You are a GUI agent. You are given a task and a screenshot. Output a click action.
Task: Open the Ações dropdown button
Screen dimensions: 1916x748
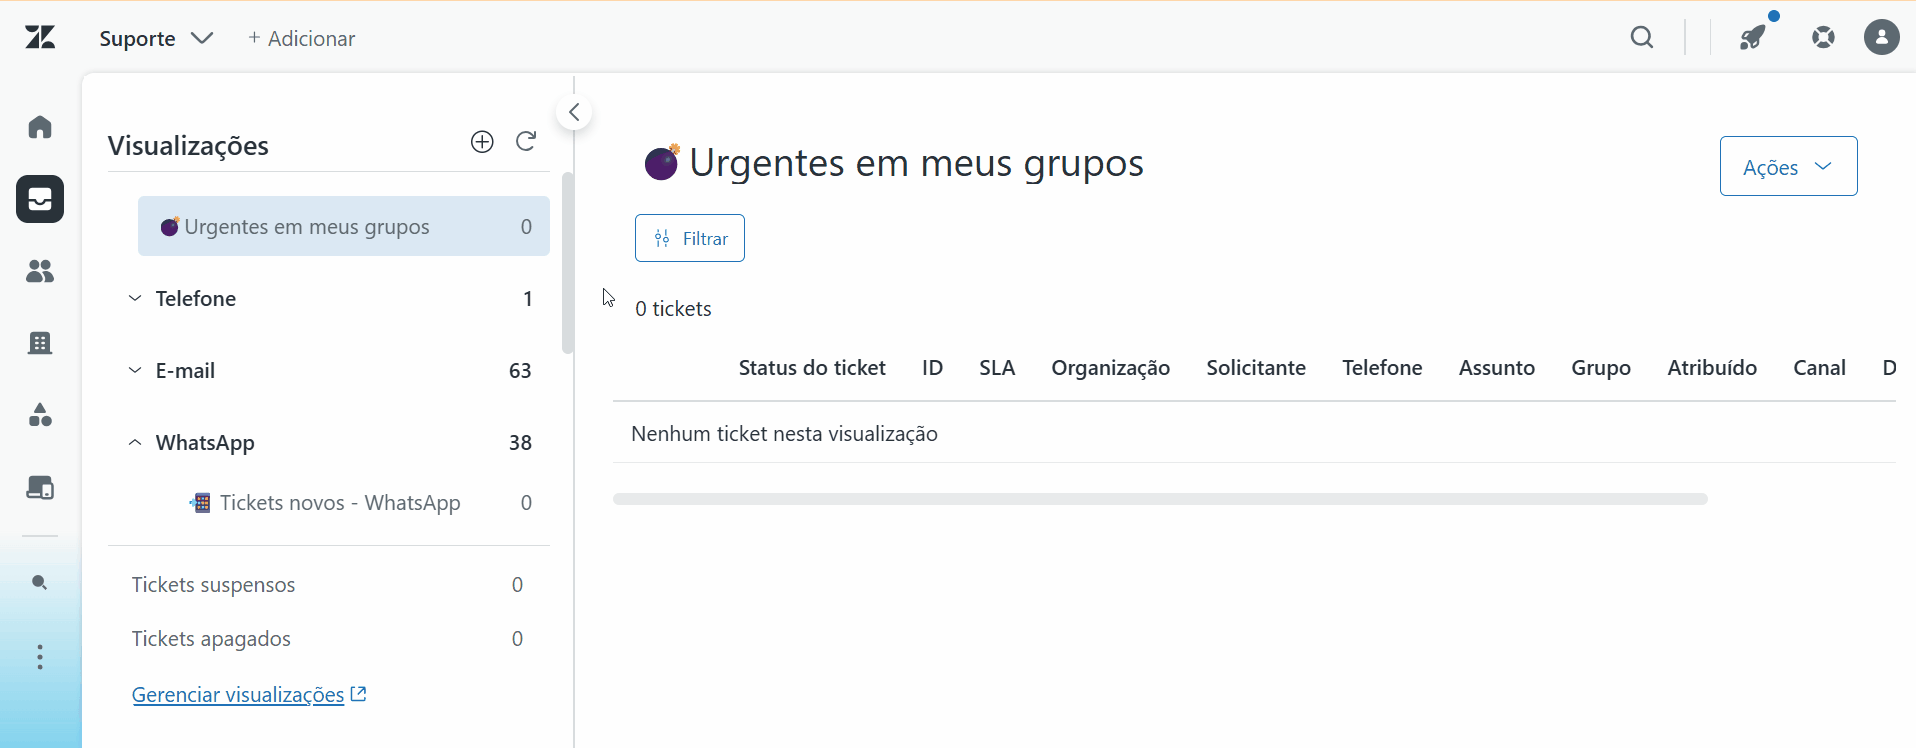click(x=1788, y=166)
